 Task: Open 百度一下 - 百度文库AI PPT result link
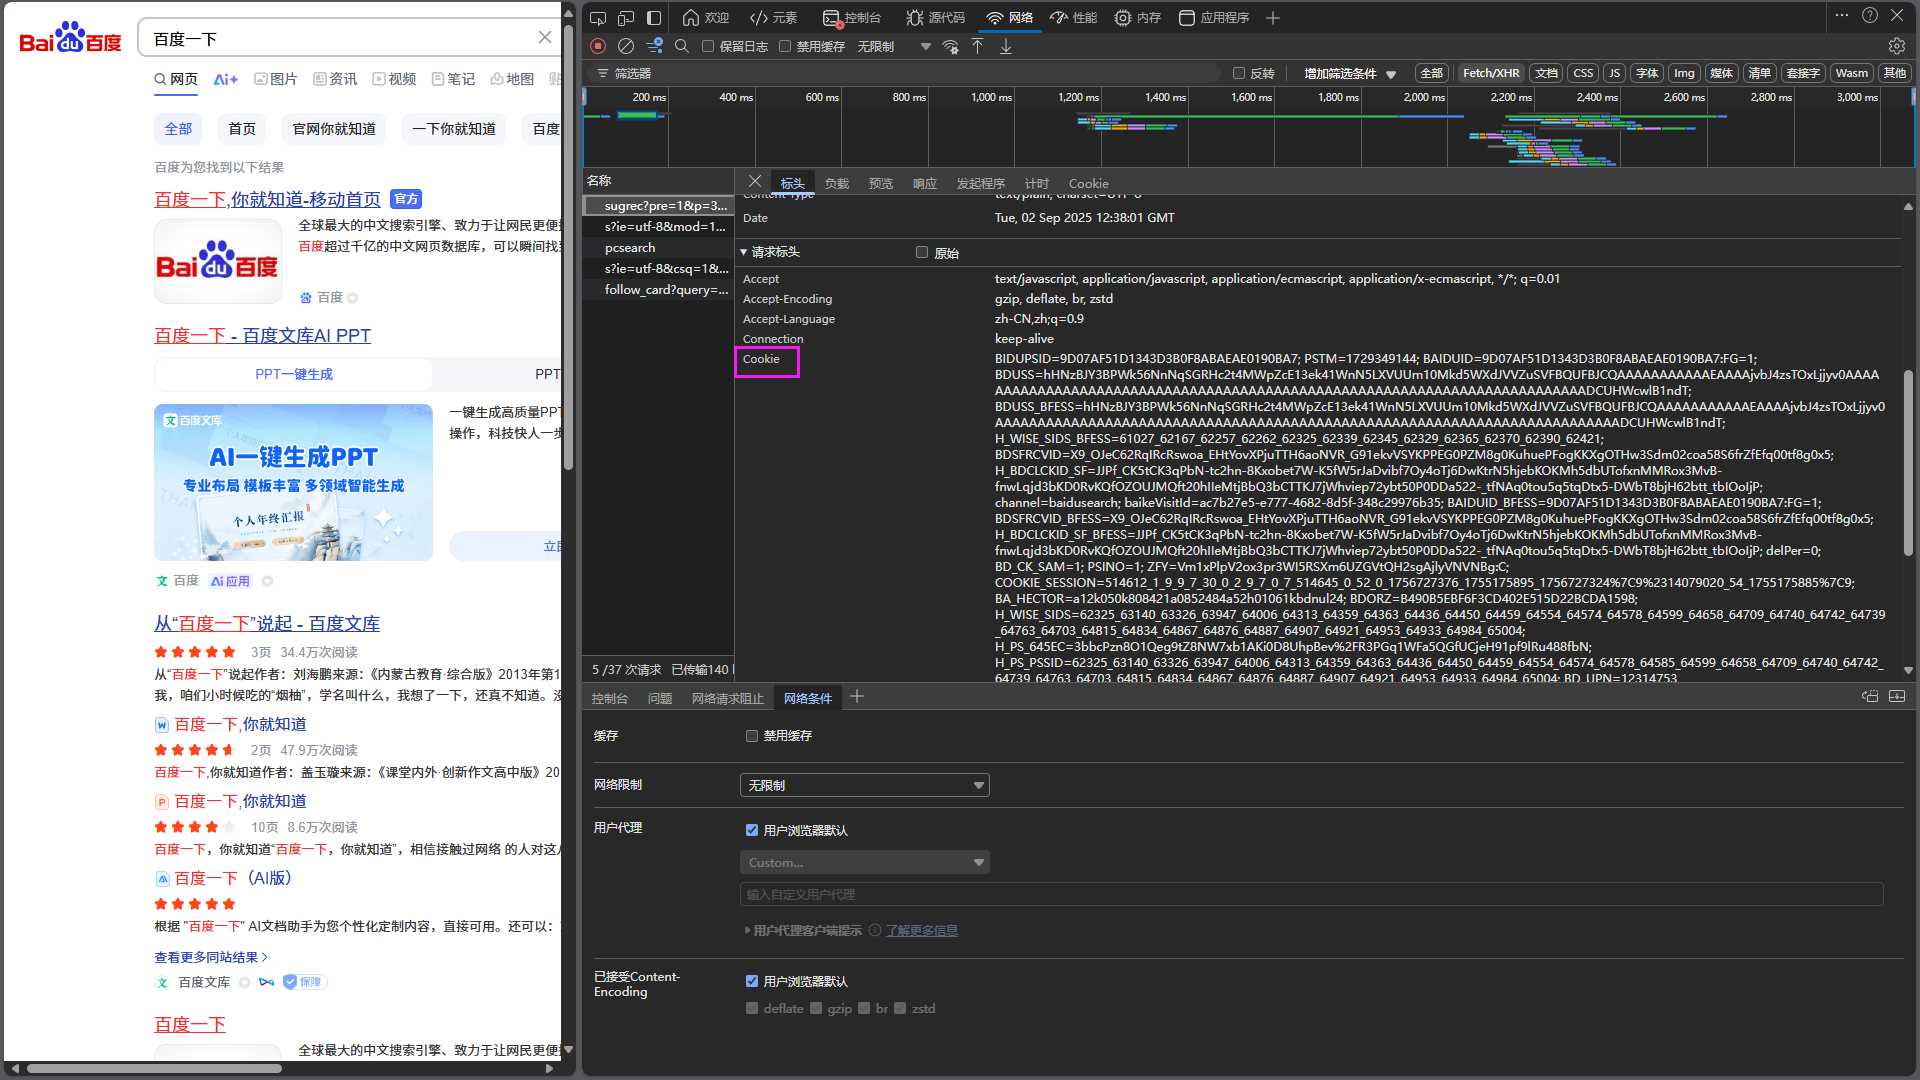(x=262, y=336)
